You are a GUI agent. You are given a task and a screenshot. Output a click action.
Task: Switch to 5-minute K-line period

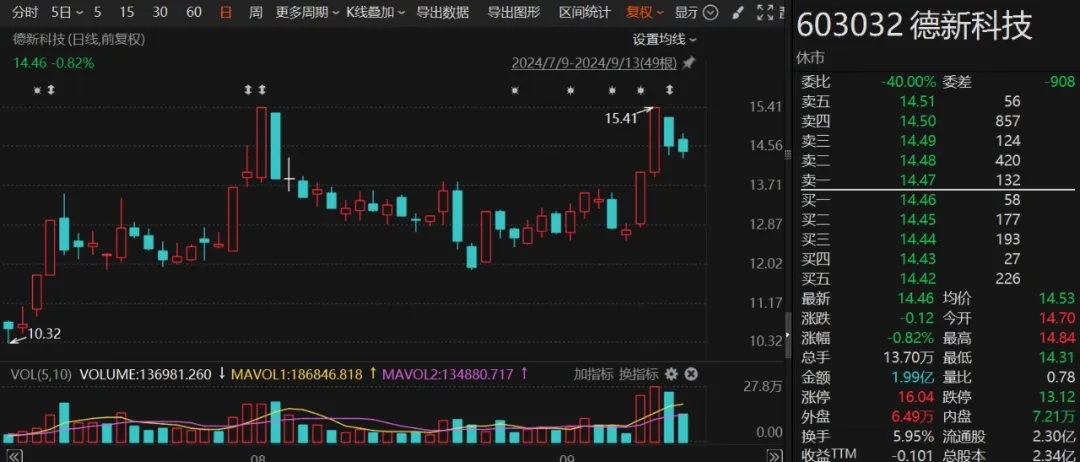coord(97,12)
